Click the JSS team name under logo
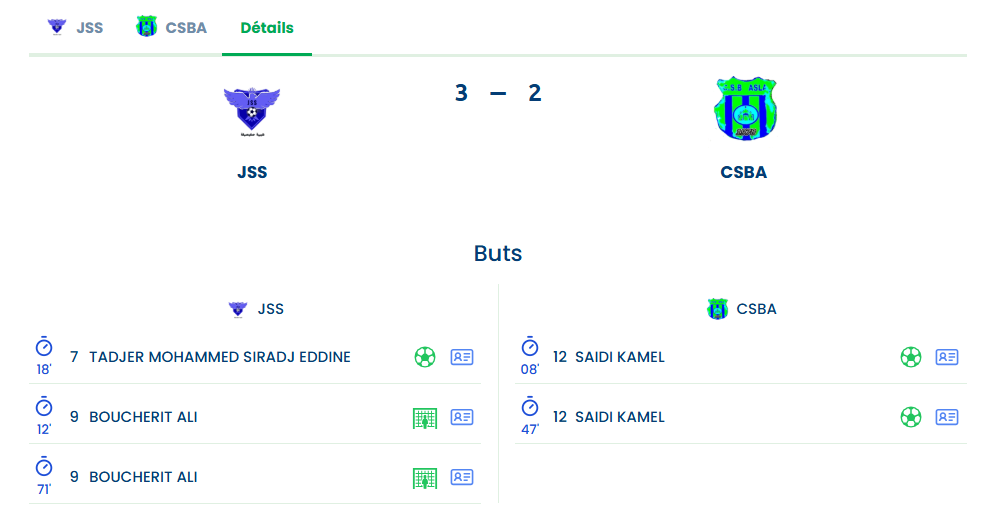The width and height of the screenshot is (996, 519). coord(252,172)
